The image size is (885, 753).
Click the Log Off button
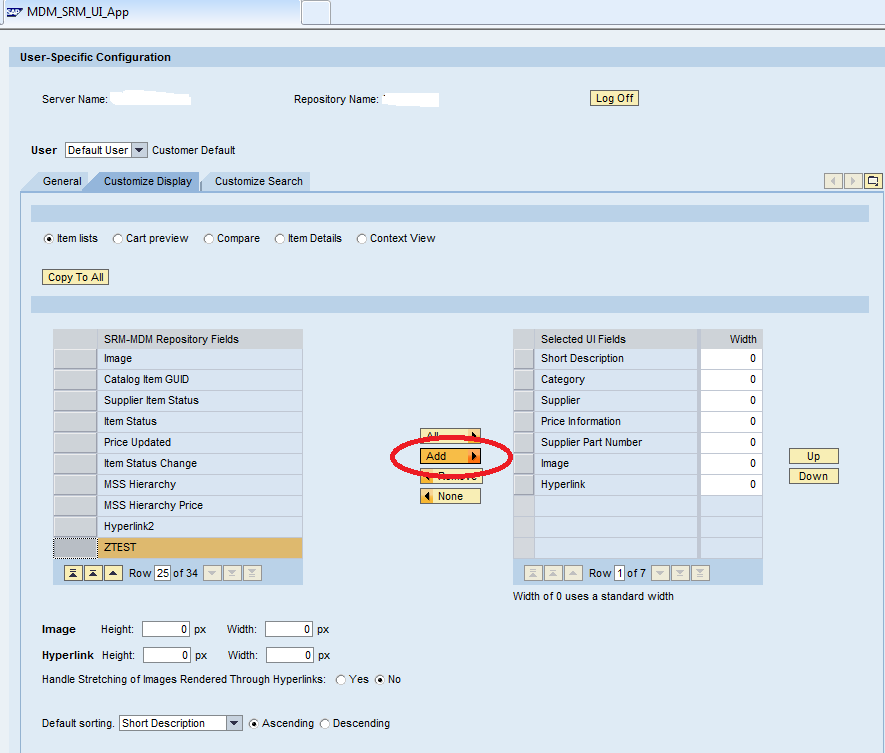click(x=614, y=98)
